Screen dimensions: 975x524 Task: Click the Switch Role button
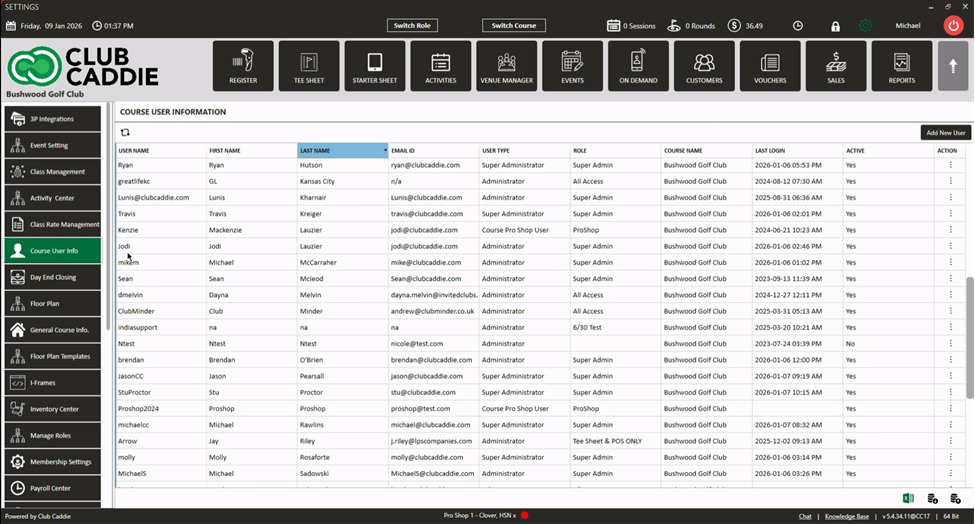[x=412, y=26]
